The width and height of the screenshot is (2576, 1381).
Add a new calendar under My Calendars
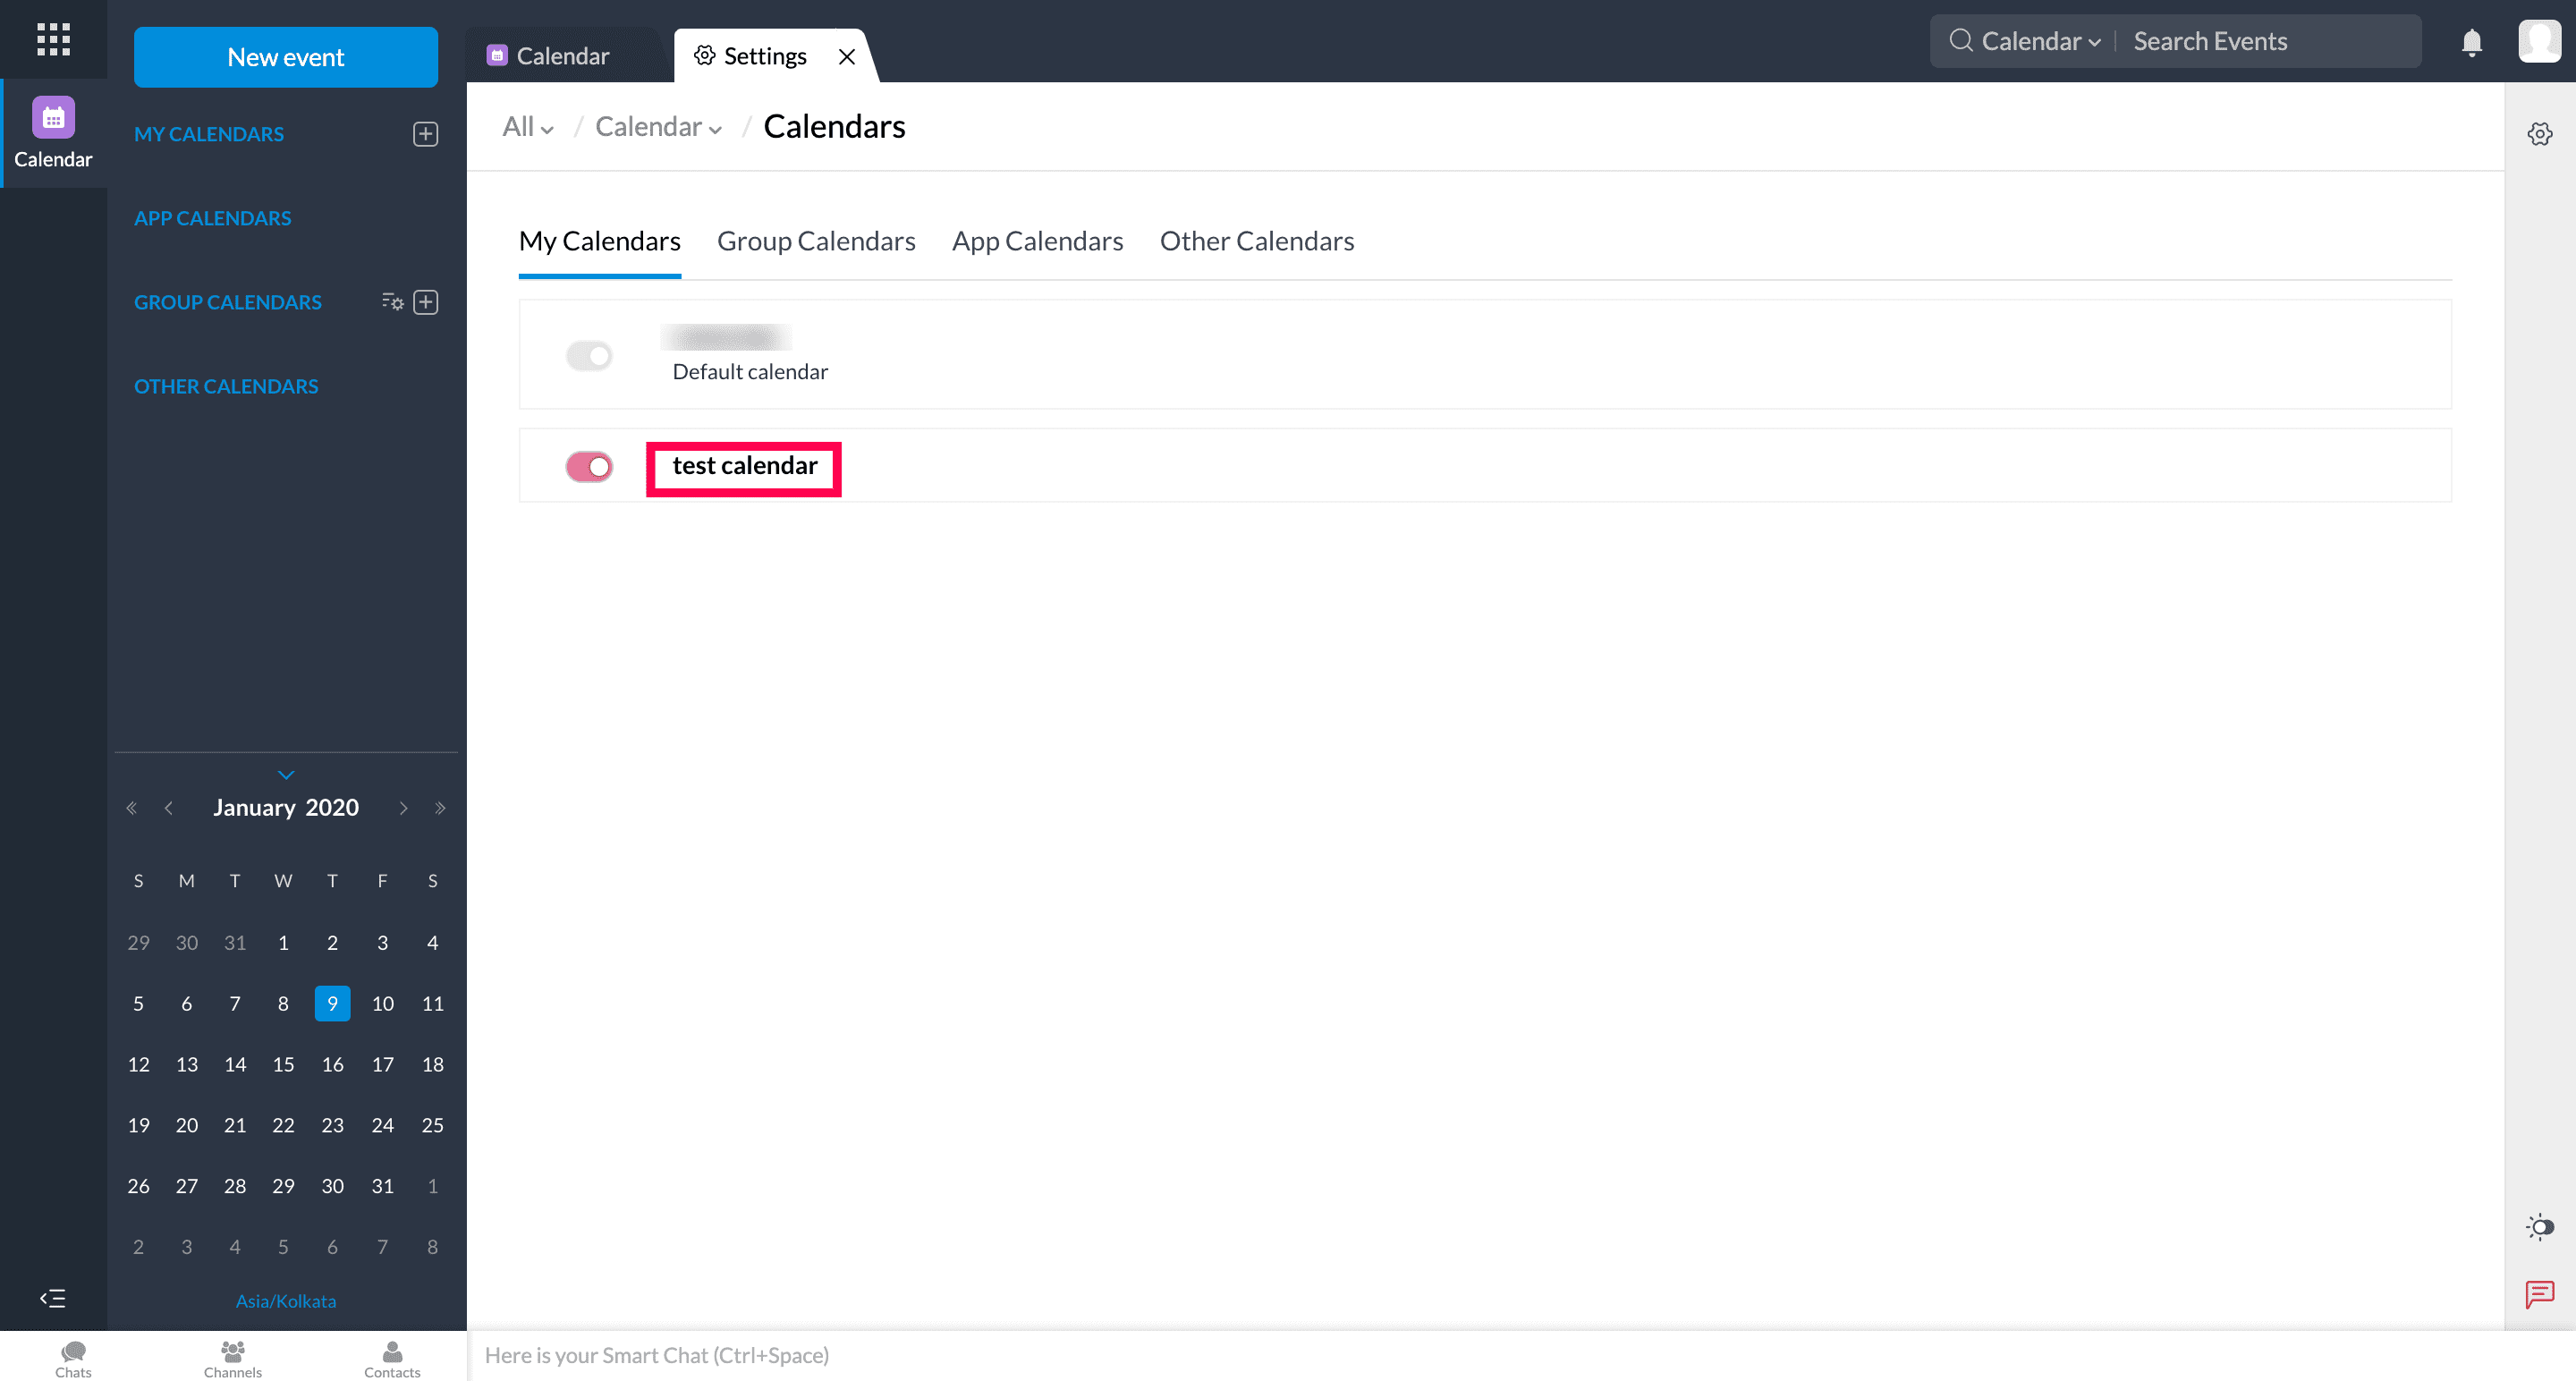425,134
